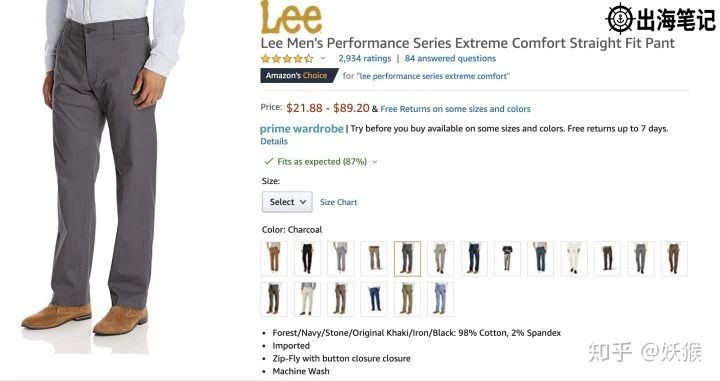Open the 2,934 ratings link
The image size is (720, 381).
[x=365, y=58]
